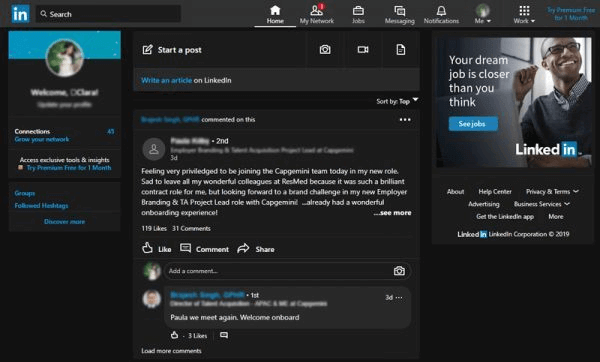Screen dimensions: 600x362
Task: Expand the Privacy & Terms dropdown
Action: tap(552, 192)
